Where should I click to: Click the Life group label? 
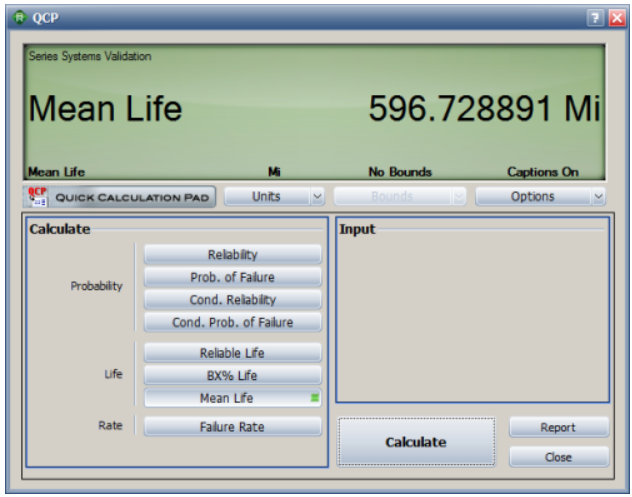pyautogui.click(x=113, y=374)
